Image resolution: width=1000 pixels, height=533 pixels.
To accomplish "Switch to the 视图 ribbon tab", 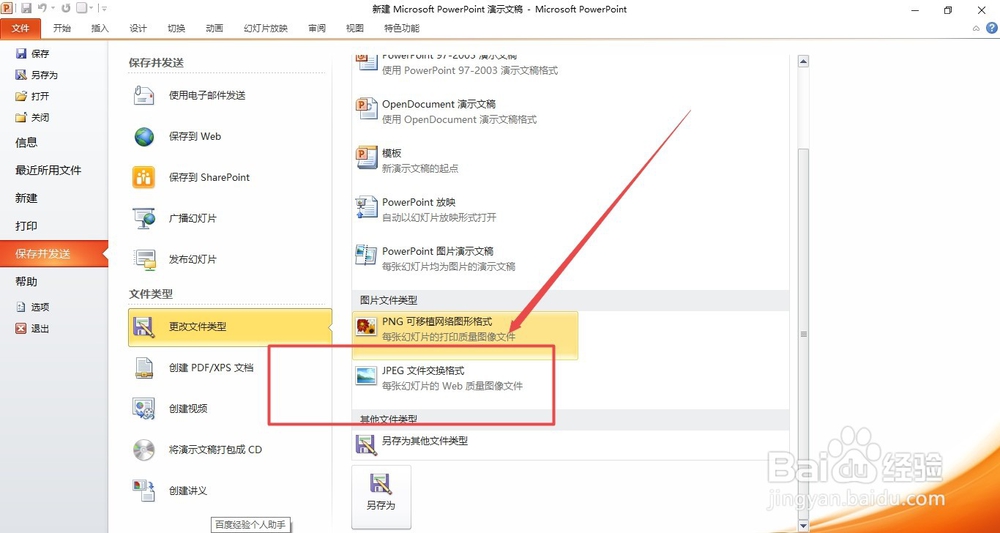I will 355,28.
